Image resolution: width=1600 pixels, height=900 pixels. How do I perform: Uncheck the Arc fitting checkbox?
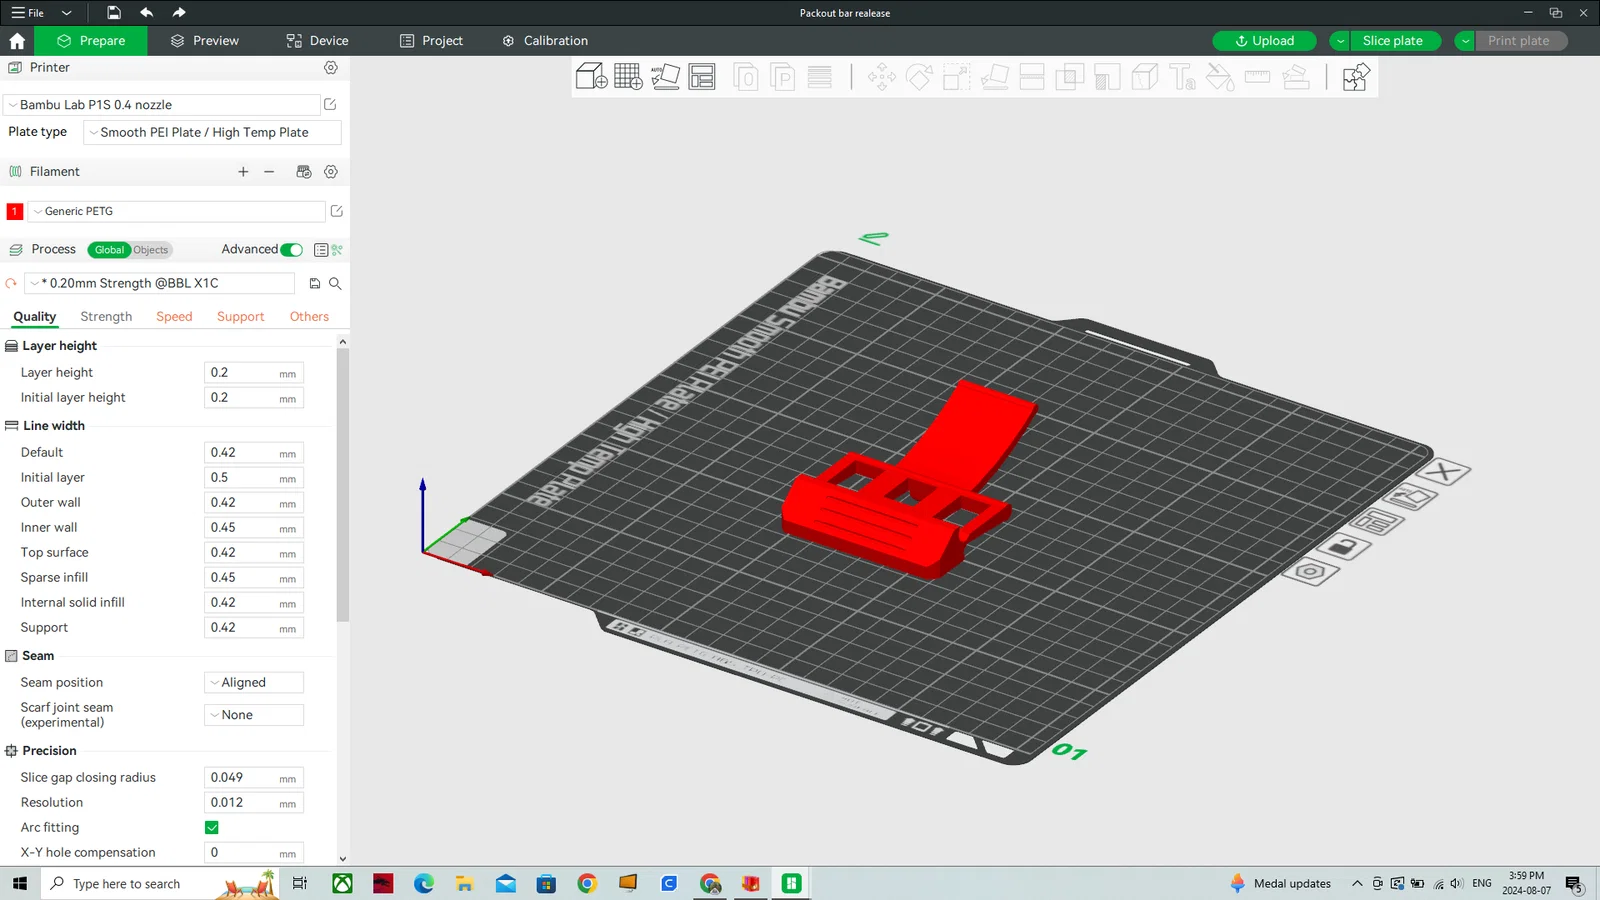[212, 828]
